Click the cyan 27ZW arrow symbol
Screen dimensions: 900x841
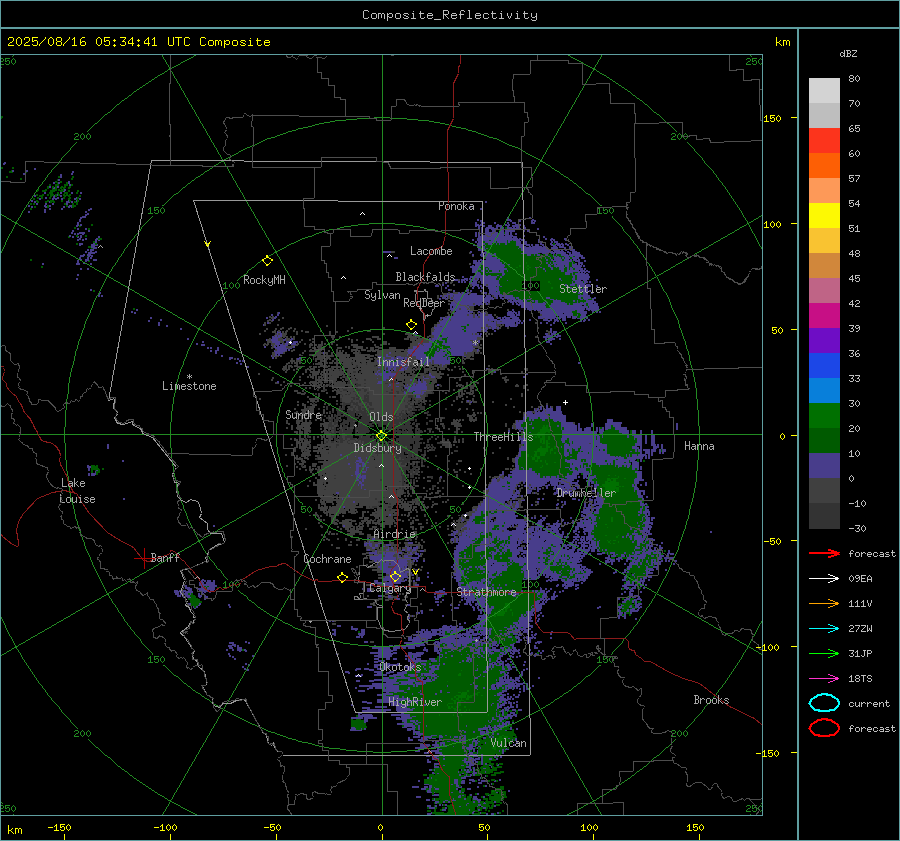824,629
